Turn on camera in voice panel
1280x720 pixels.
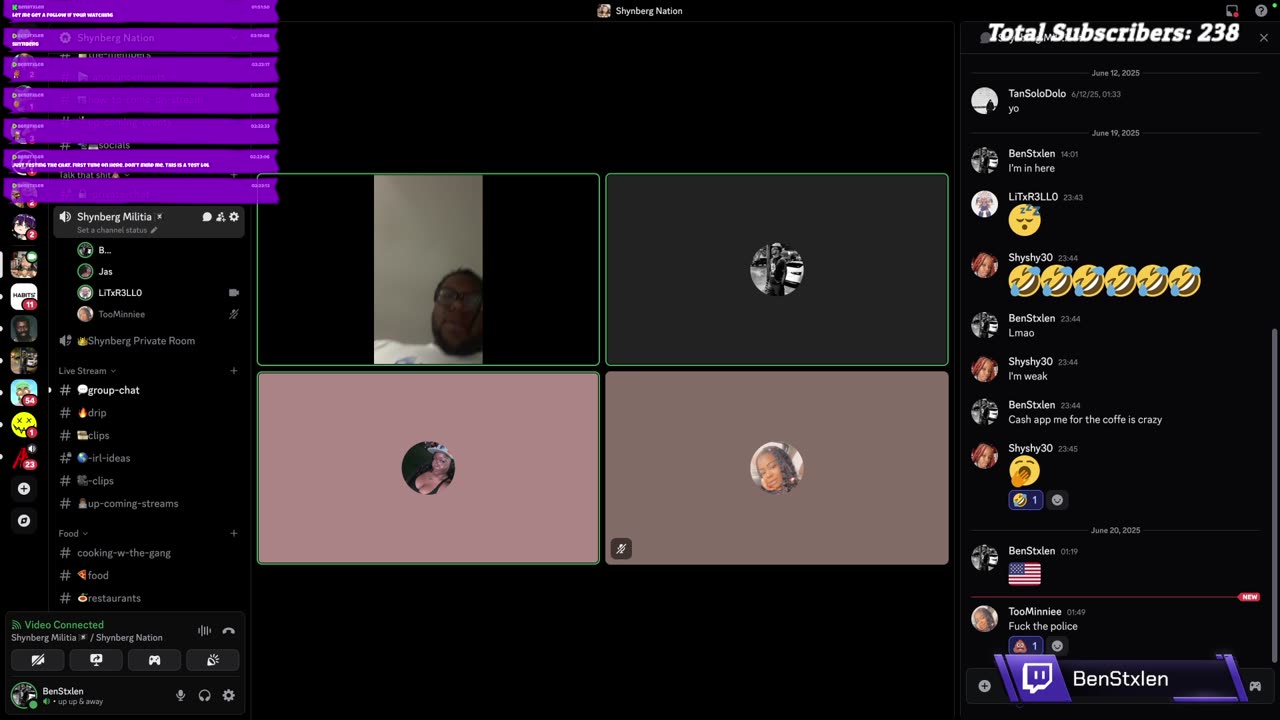38,660
